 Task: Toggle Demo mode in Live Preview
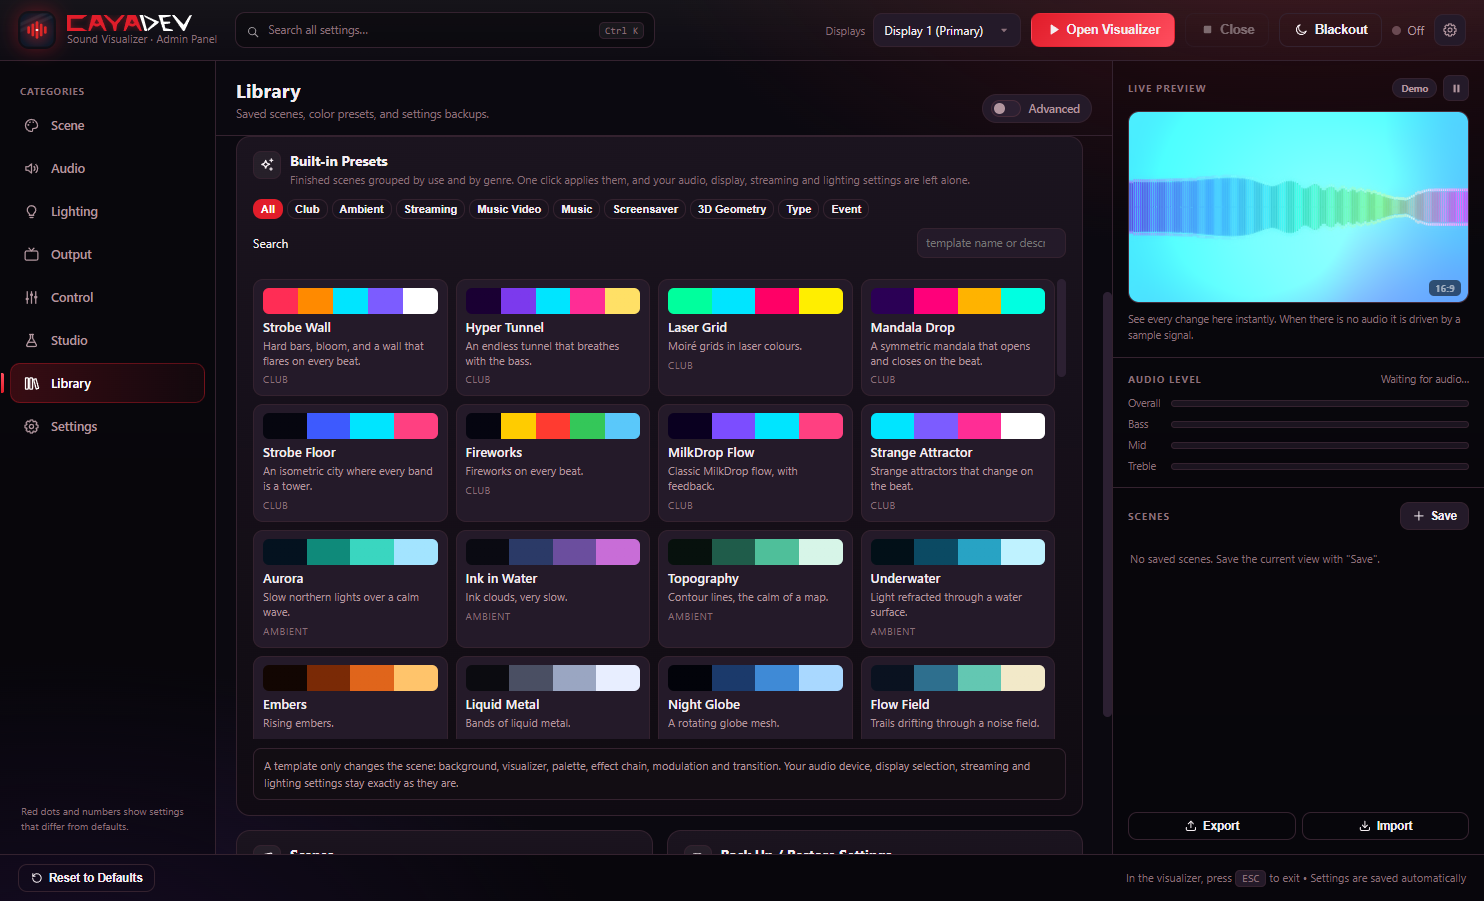1414,89
